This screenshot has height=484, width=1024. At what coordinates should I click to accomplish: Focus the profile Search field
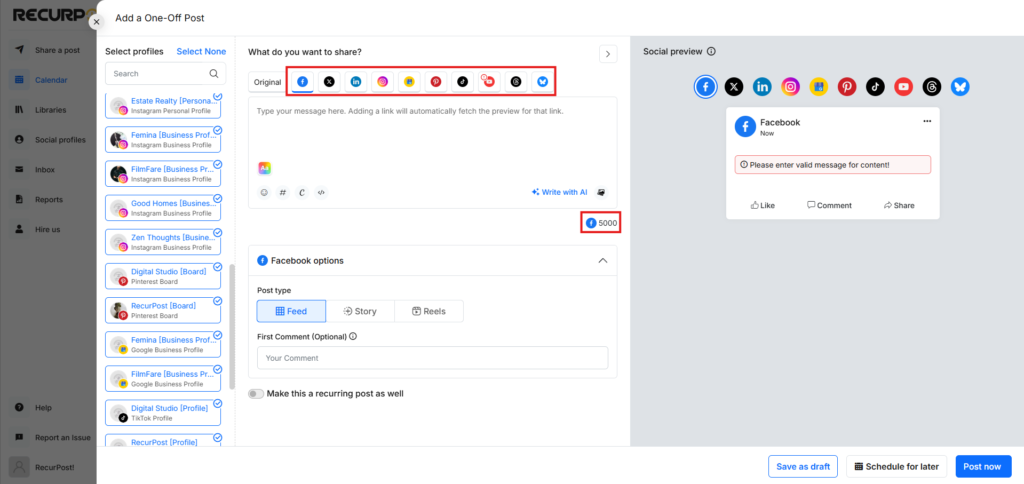166,74
